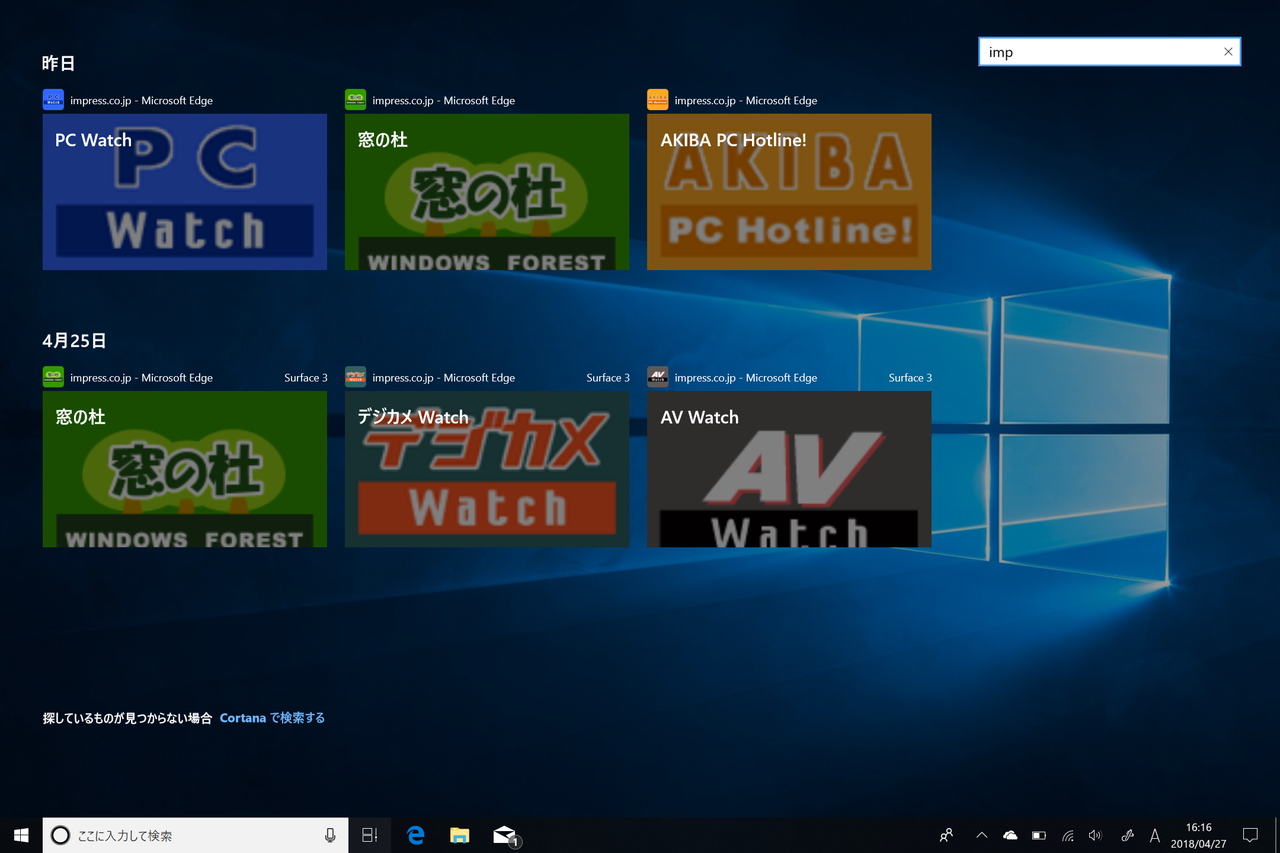Click the デジカメ Watch favicon icon
The width and height of the screenshot is (1280, 853).
tap(355, 377)
